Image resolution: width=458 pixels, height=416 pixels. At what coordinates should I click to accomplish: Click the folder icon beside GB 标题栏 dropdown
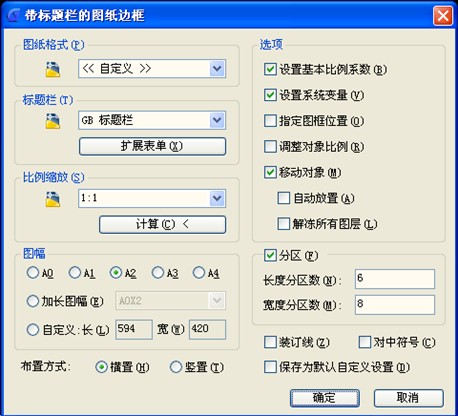53,121
